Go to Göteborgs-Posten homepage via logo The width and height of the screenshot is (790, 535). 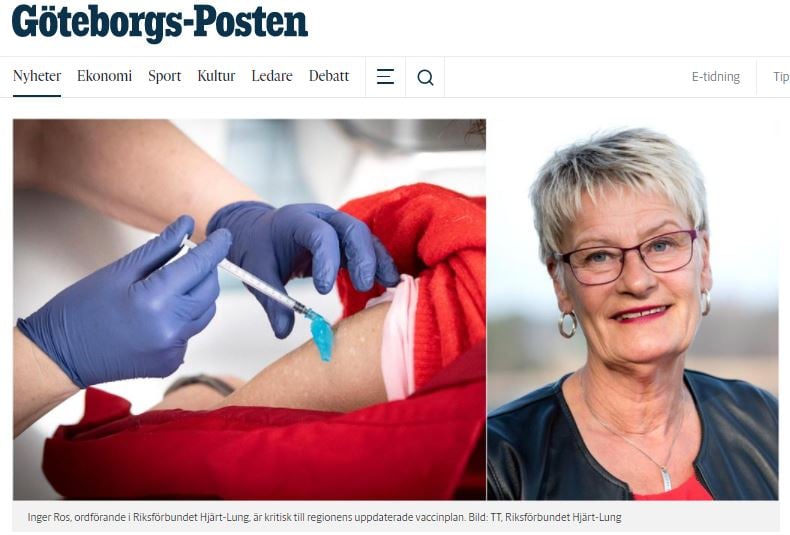(x=159, y=22)
